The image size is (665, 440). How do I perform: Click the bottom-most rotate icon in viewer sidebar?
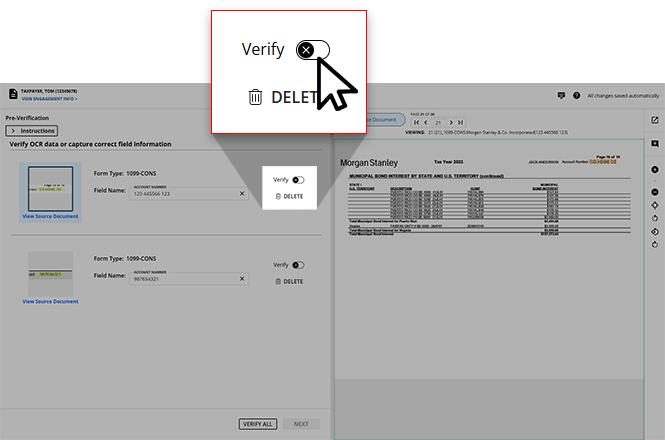[x=655, y=245]
